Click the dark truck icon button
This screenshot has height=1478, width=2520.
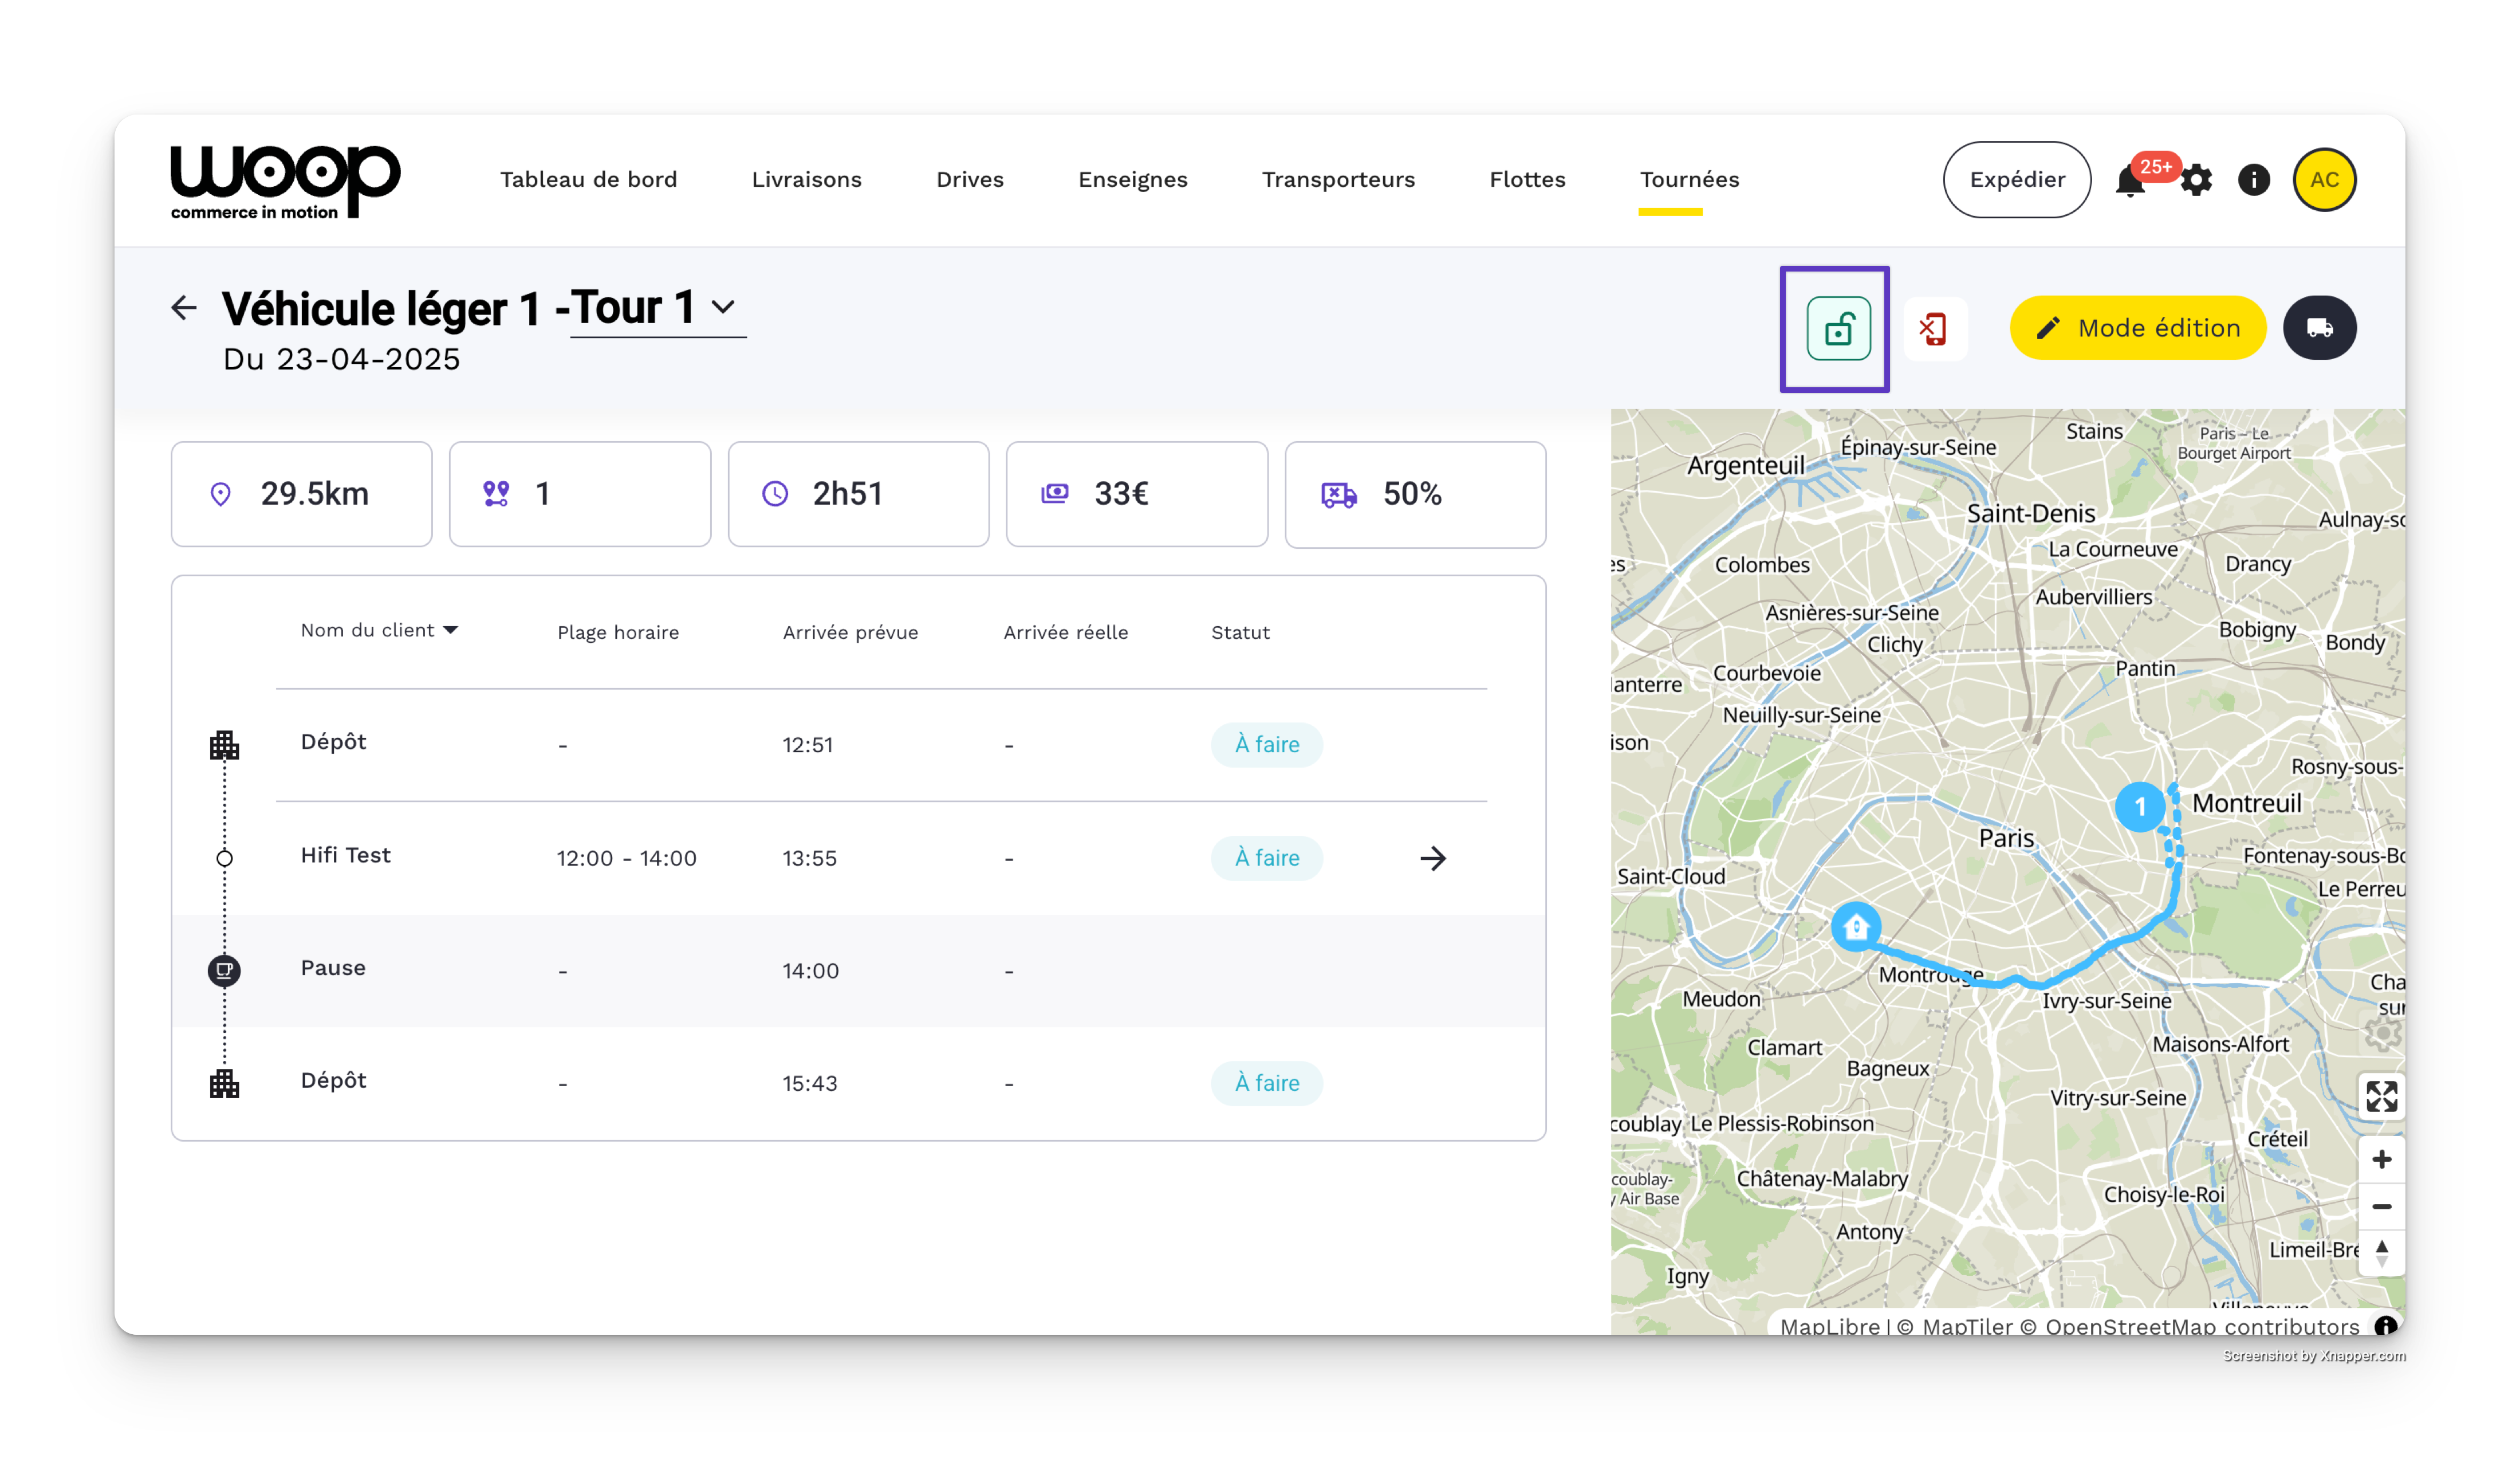(2319, 328)
